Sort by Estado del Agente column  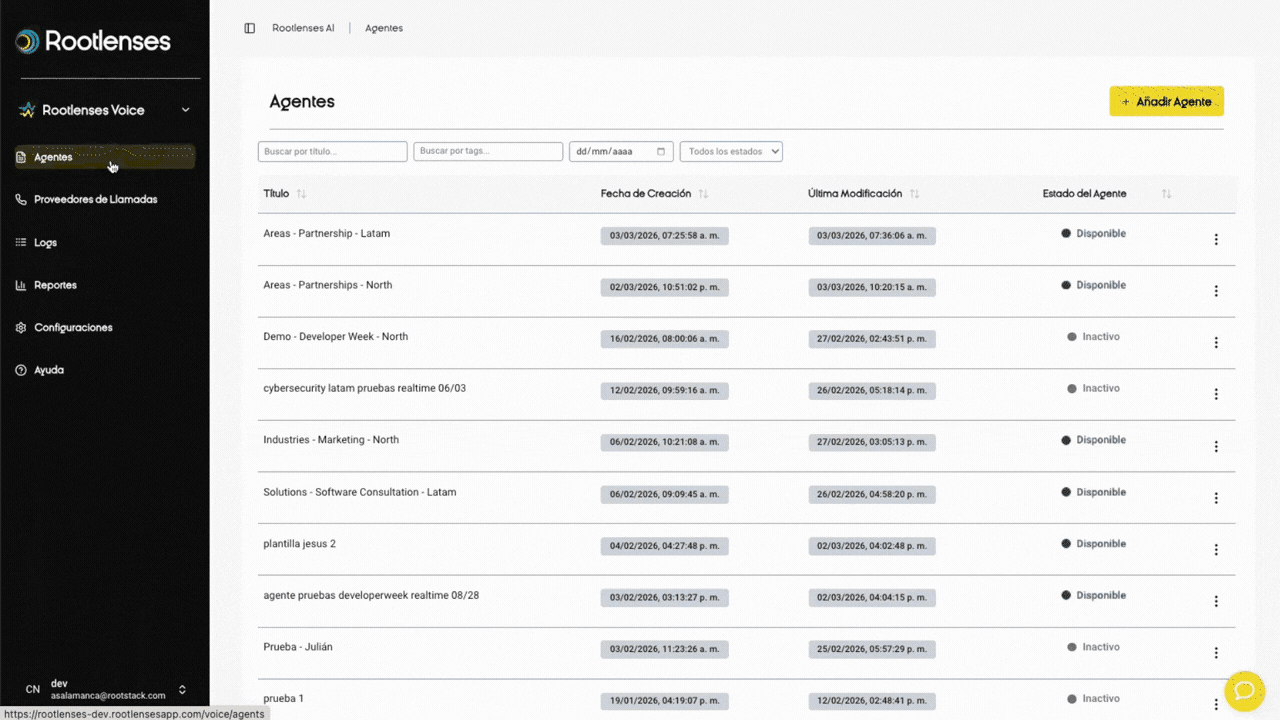(1166, 194)
